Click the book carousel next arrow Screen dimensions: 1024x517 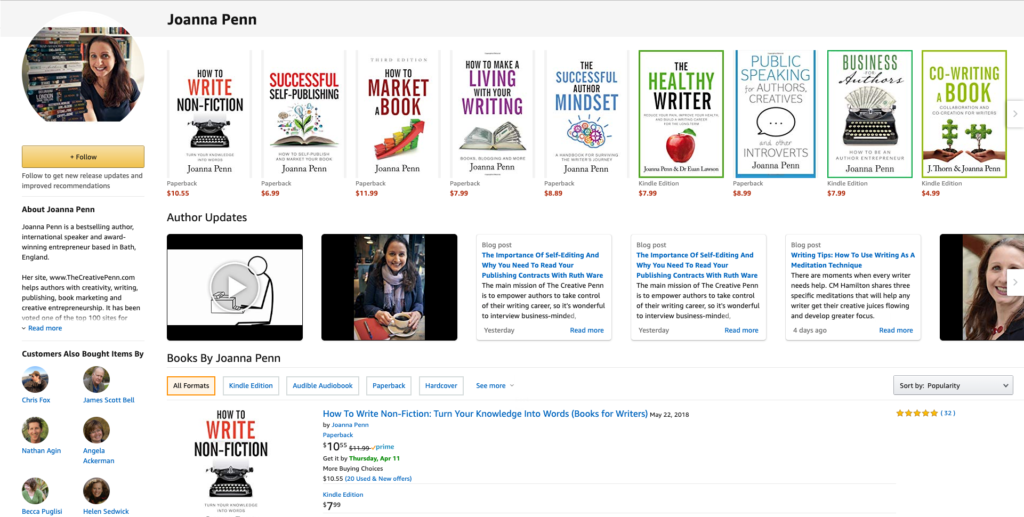click(1015, 114)
